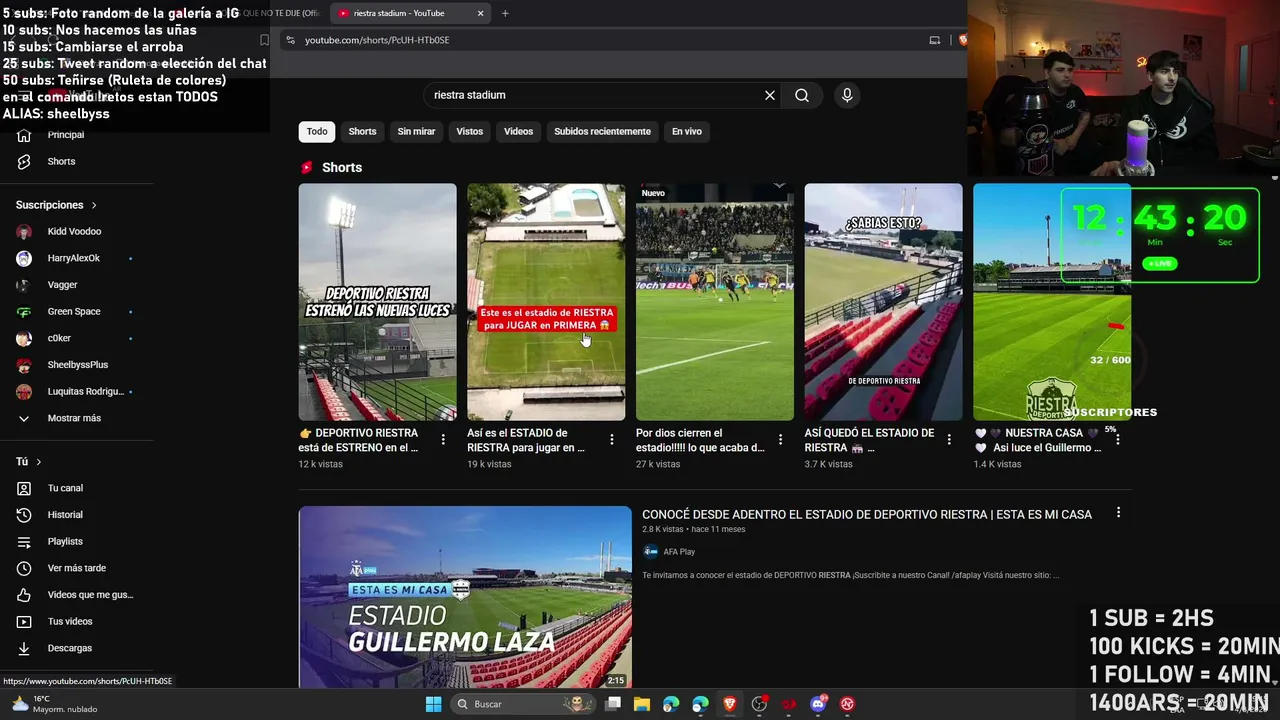
Task: Open options for 'Así es el ESTADIO de RIESTRA' short
Action: tap(612, 439)
